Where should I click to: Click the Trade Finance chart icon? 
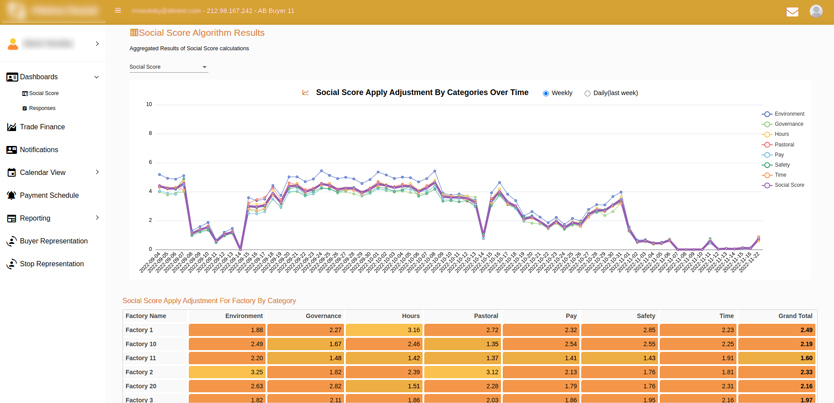pyautogui.click(x=12, y=127)
